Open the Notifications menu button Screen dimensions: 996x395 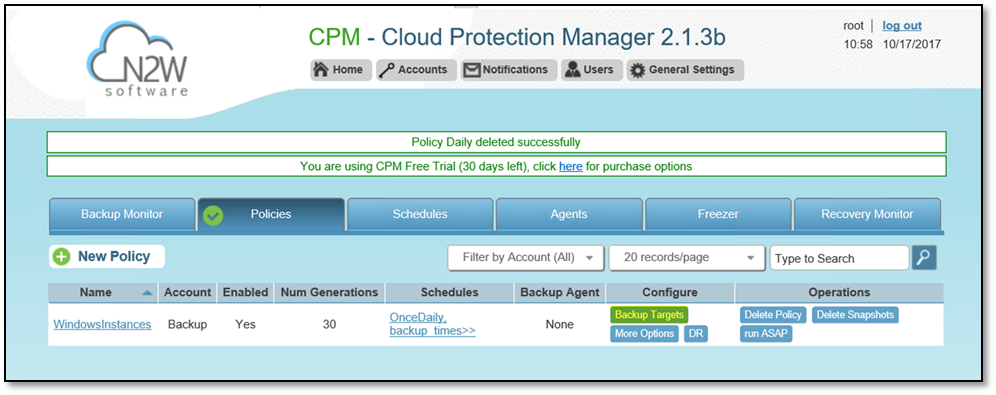508,70
